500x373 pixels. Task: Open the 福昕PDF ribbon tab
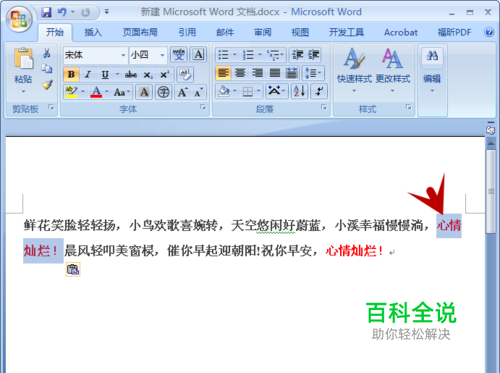454,32
